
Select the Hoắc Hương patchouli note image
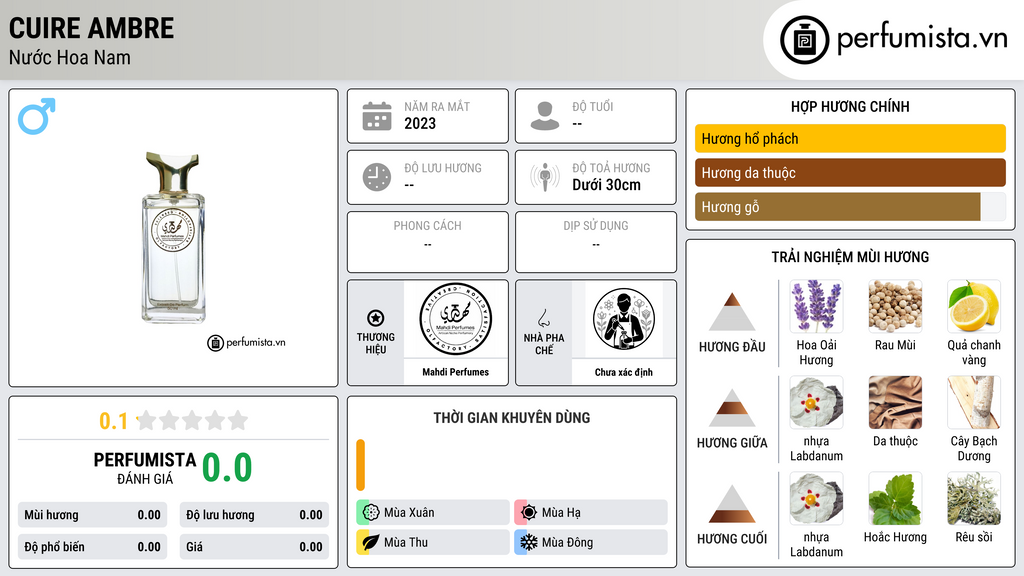tap(895, 498)
